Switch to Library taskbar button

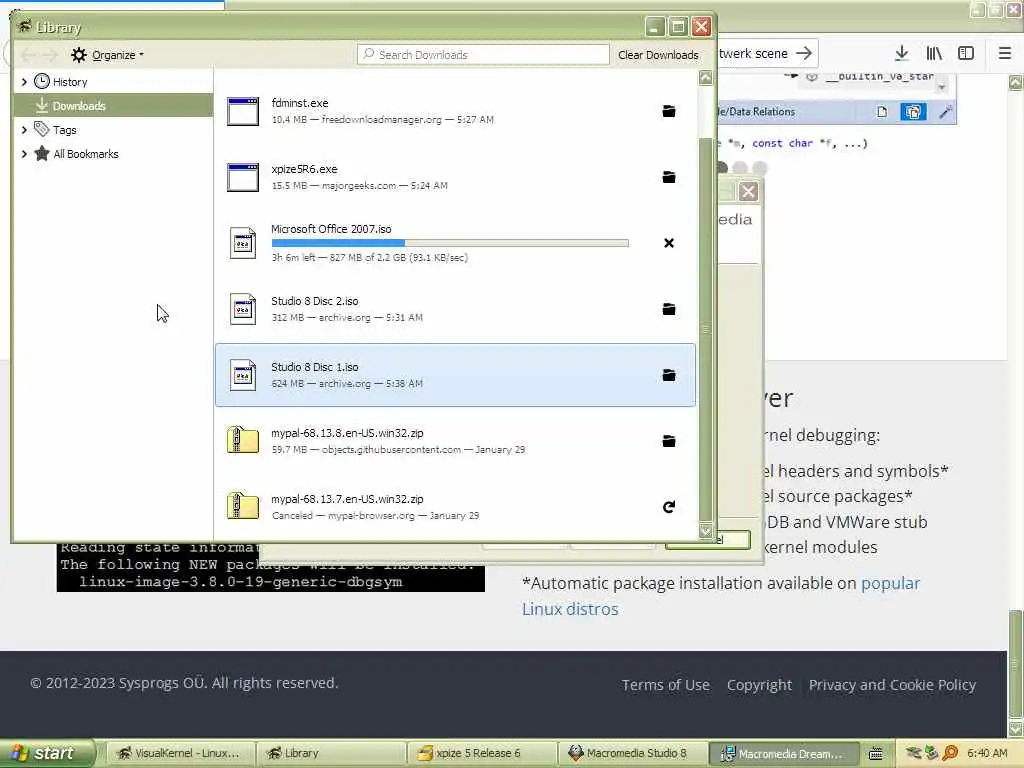coord(330,754)
